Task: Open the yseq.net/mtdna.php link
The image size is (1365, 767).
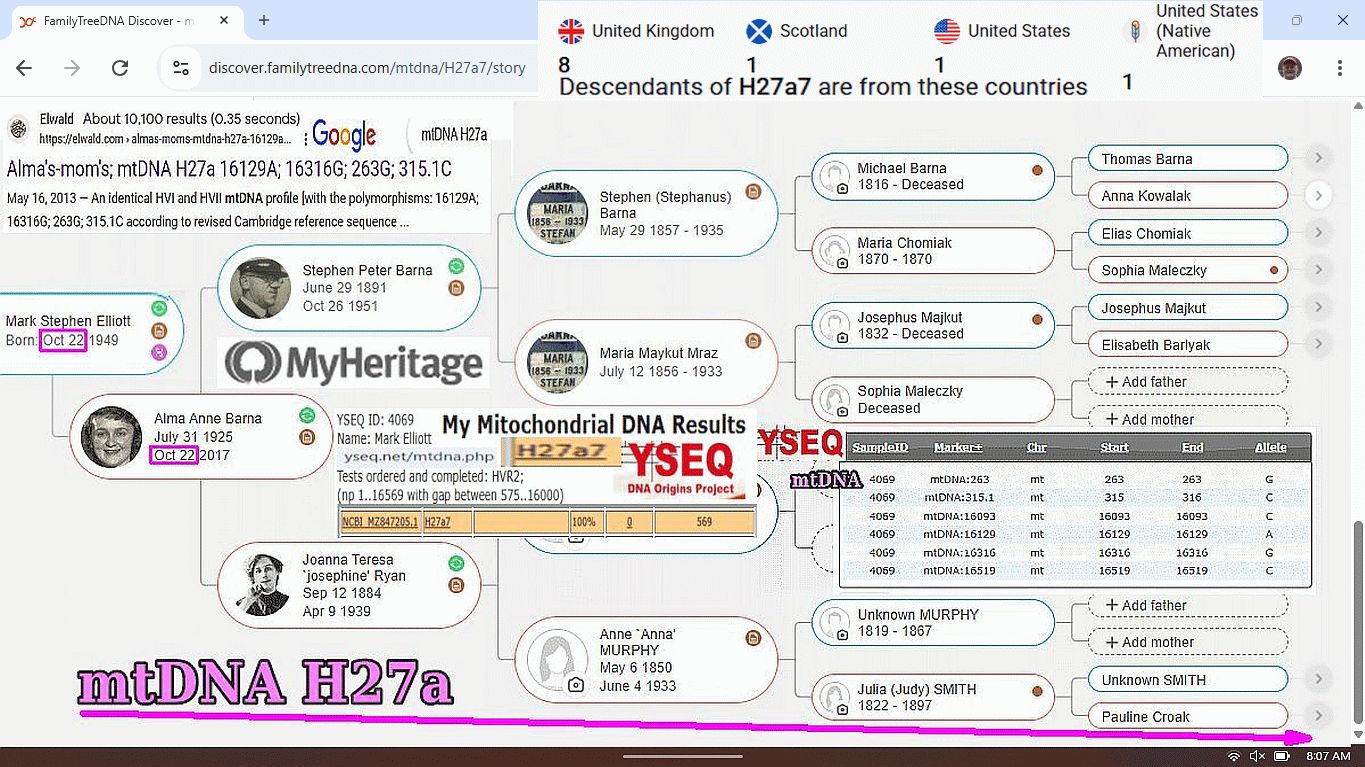Action: point(419,456)
